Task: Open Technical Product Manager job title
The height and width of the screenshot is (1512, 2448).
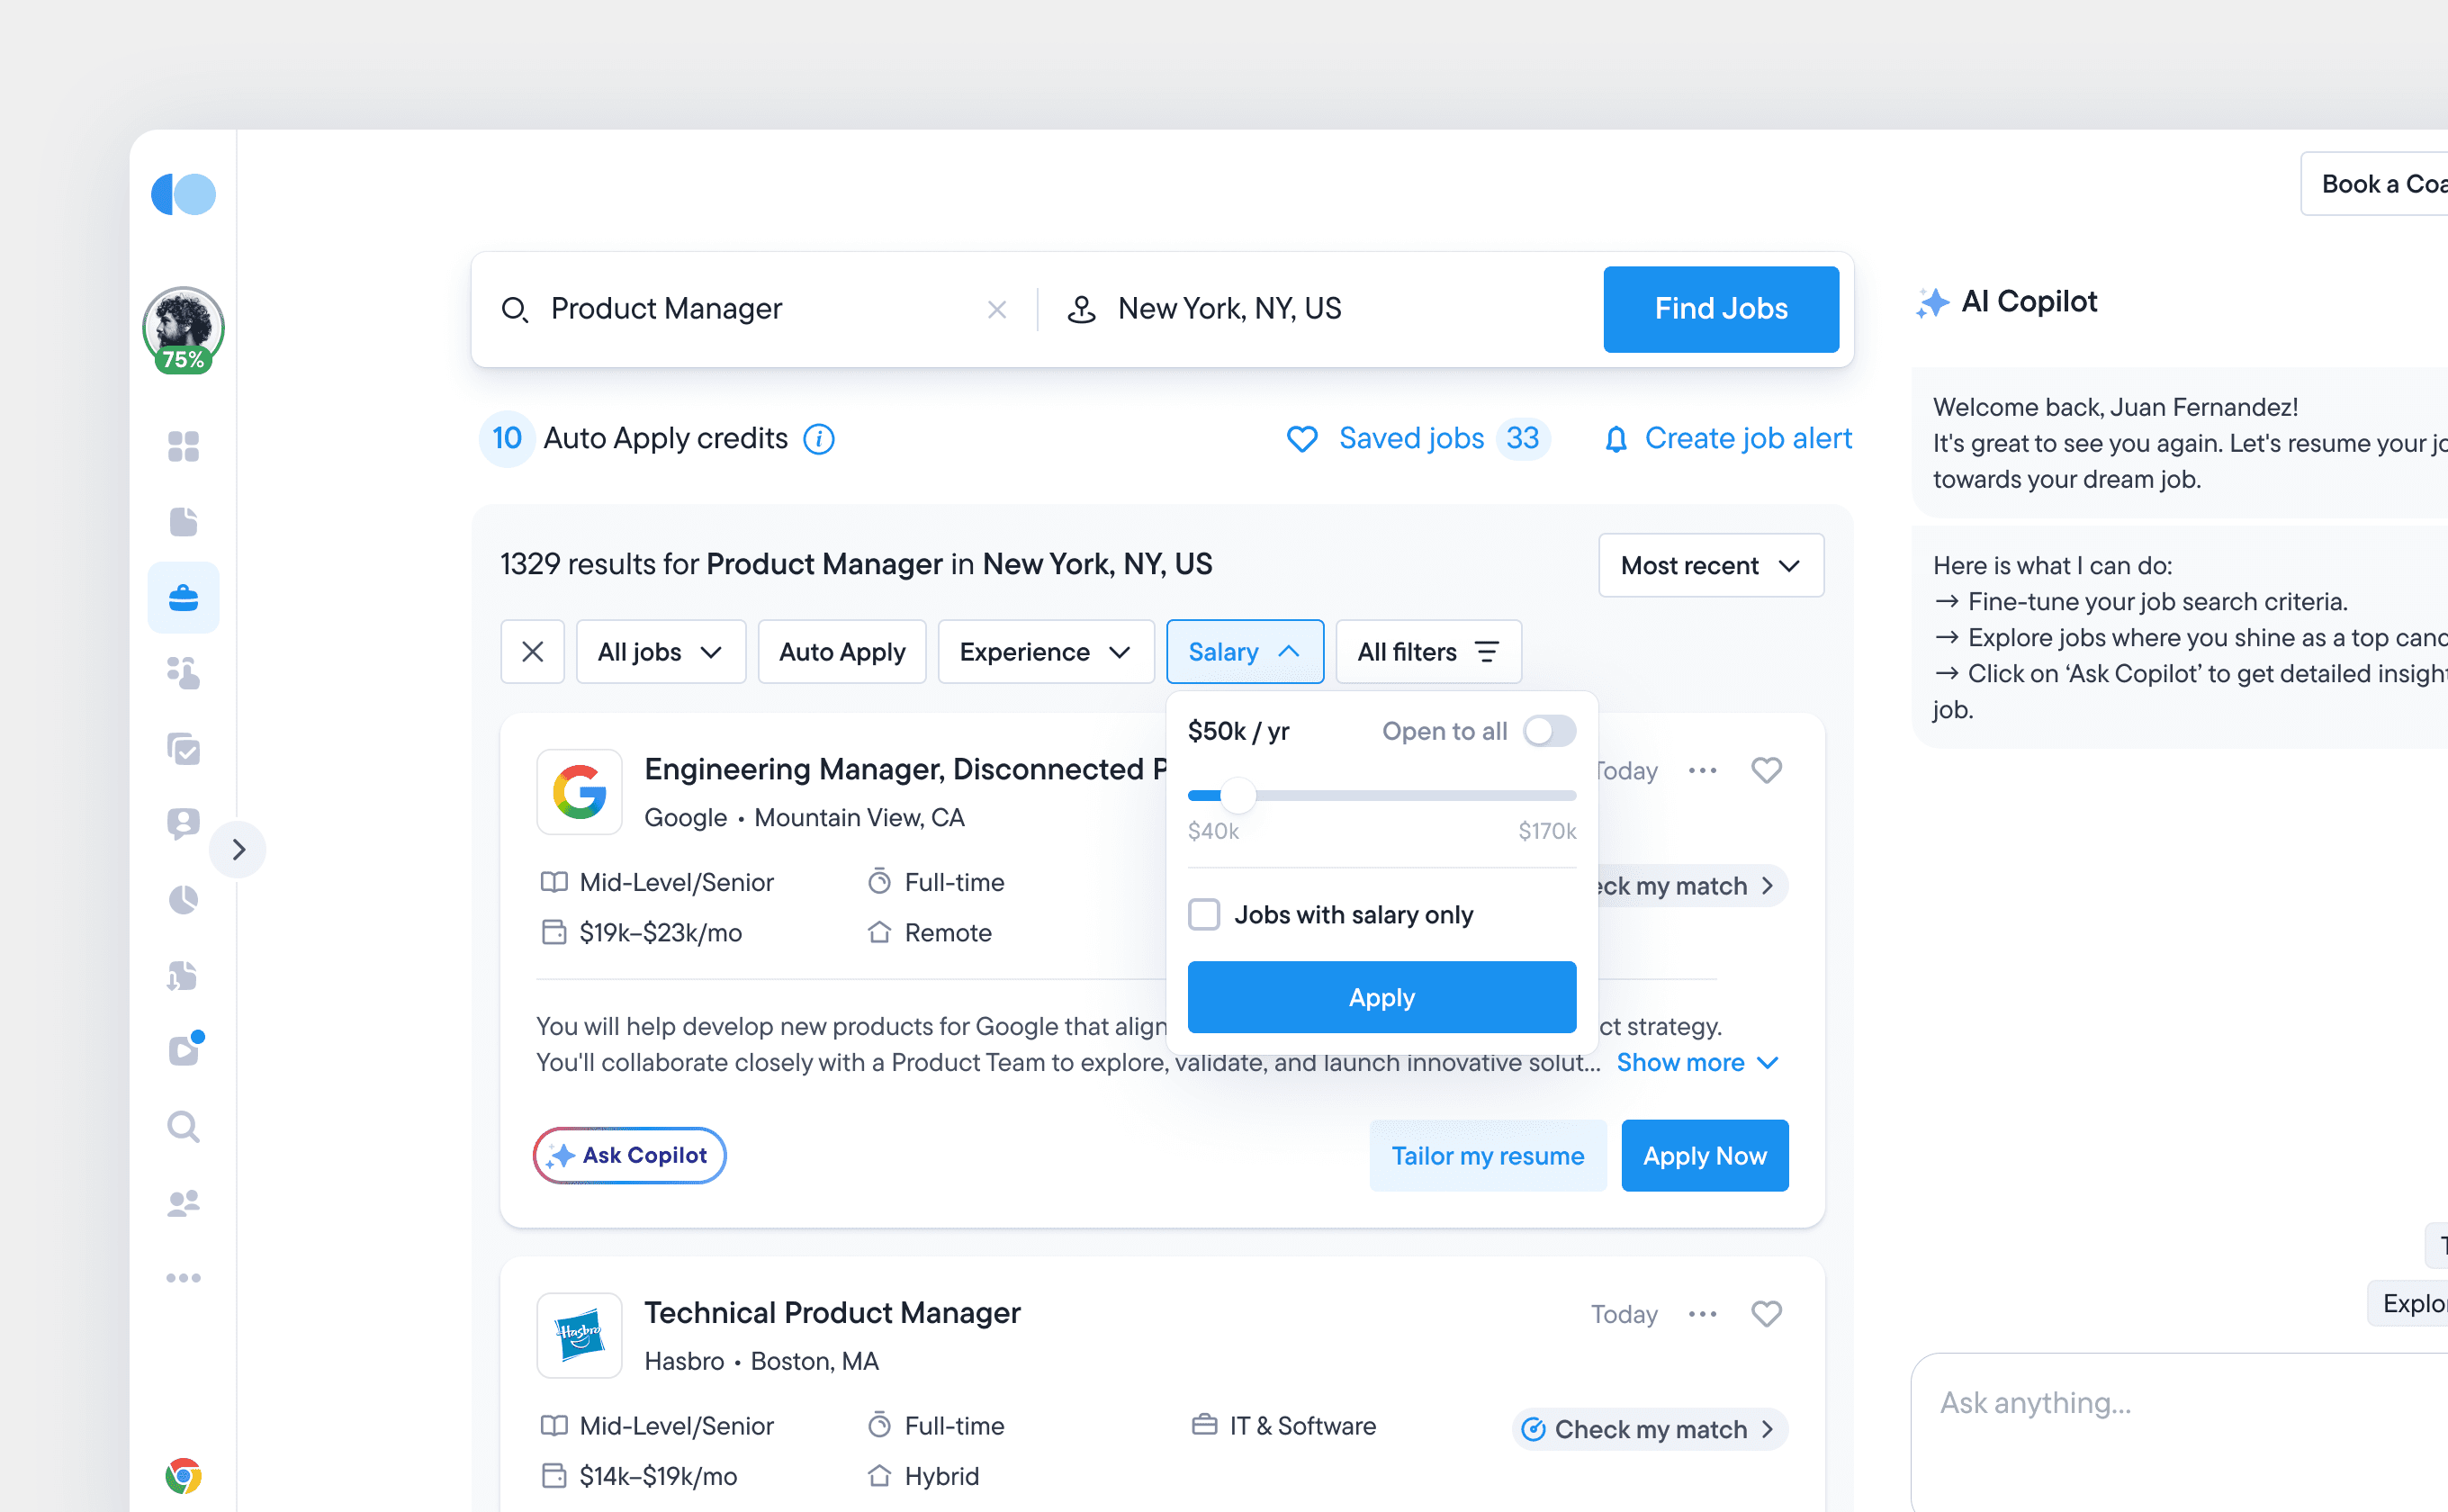Action: 832,1312
